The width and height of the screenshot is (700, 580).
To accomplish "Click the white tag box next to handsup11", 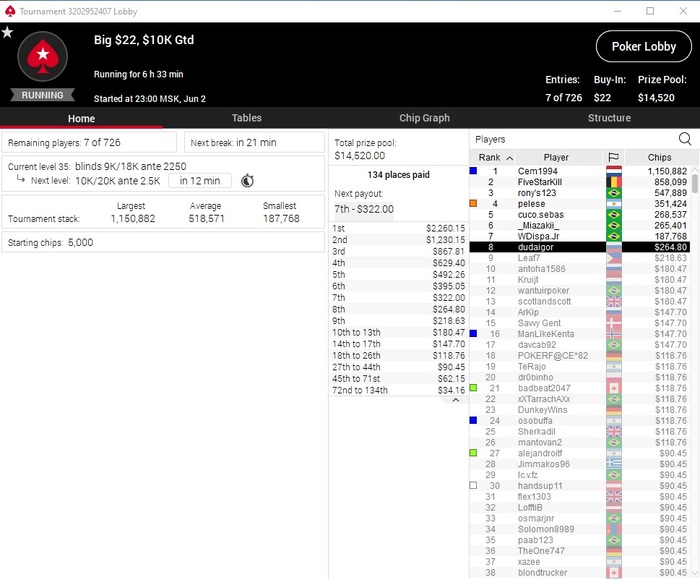I will [x=473, y=485].
